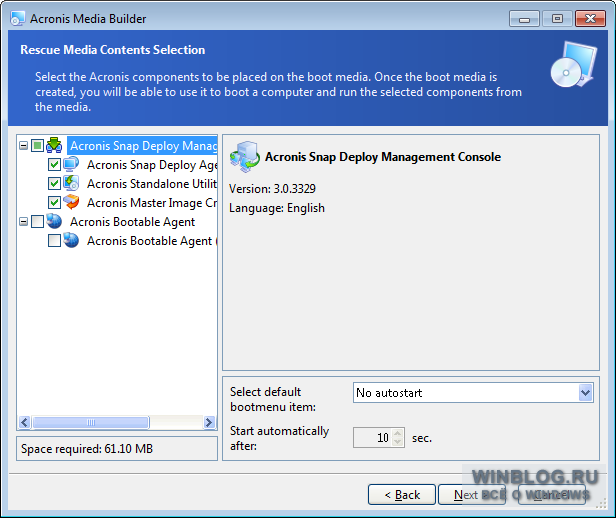Viewport: 616px width, 518px height.
Task: Click the tree horizontal scrollbar right arrow
Action: coord(209,422)
